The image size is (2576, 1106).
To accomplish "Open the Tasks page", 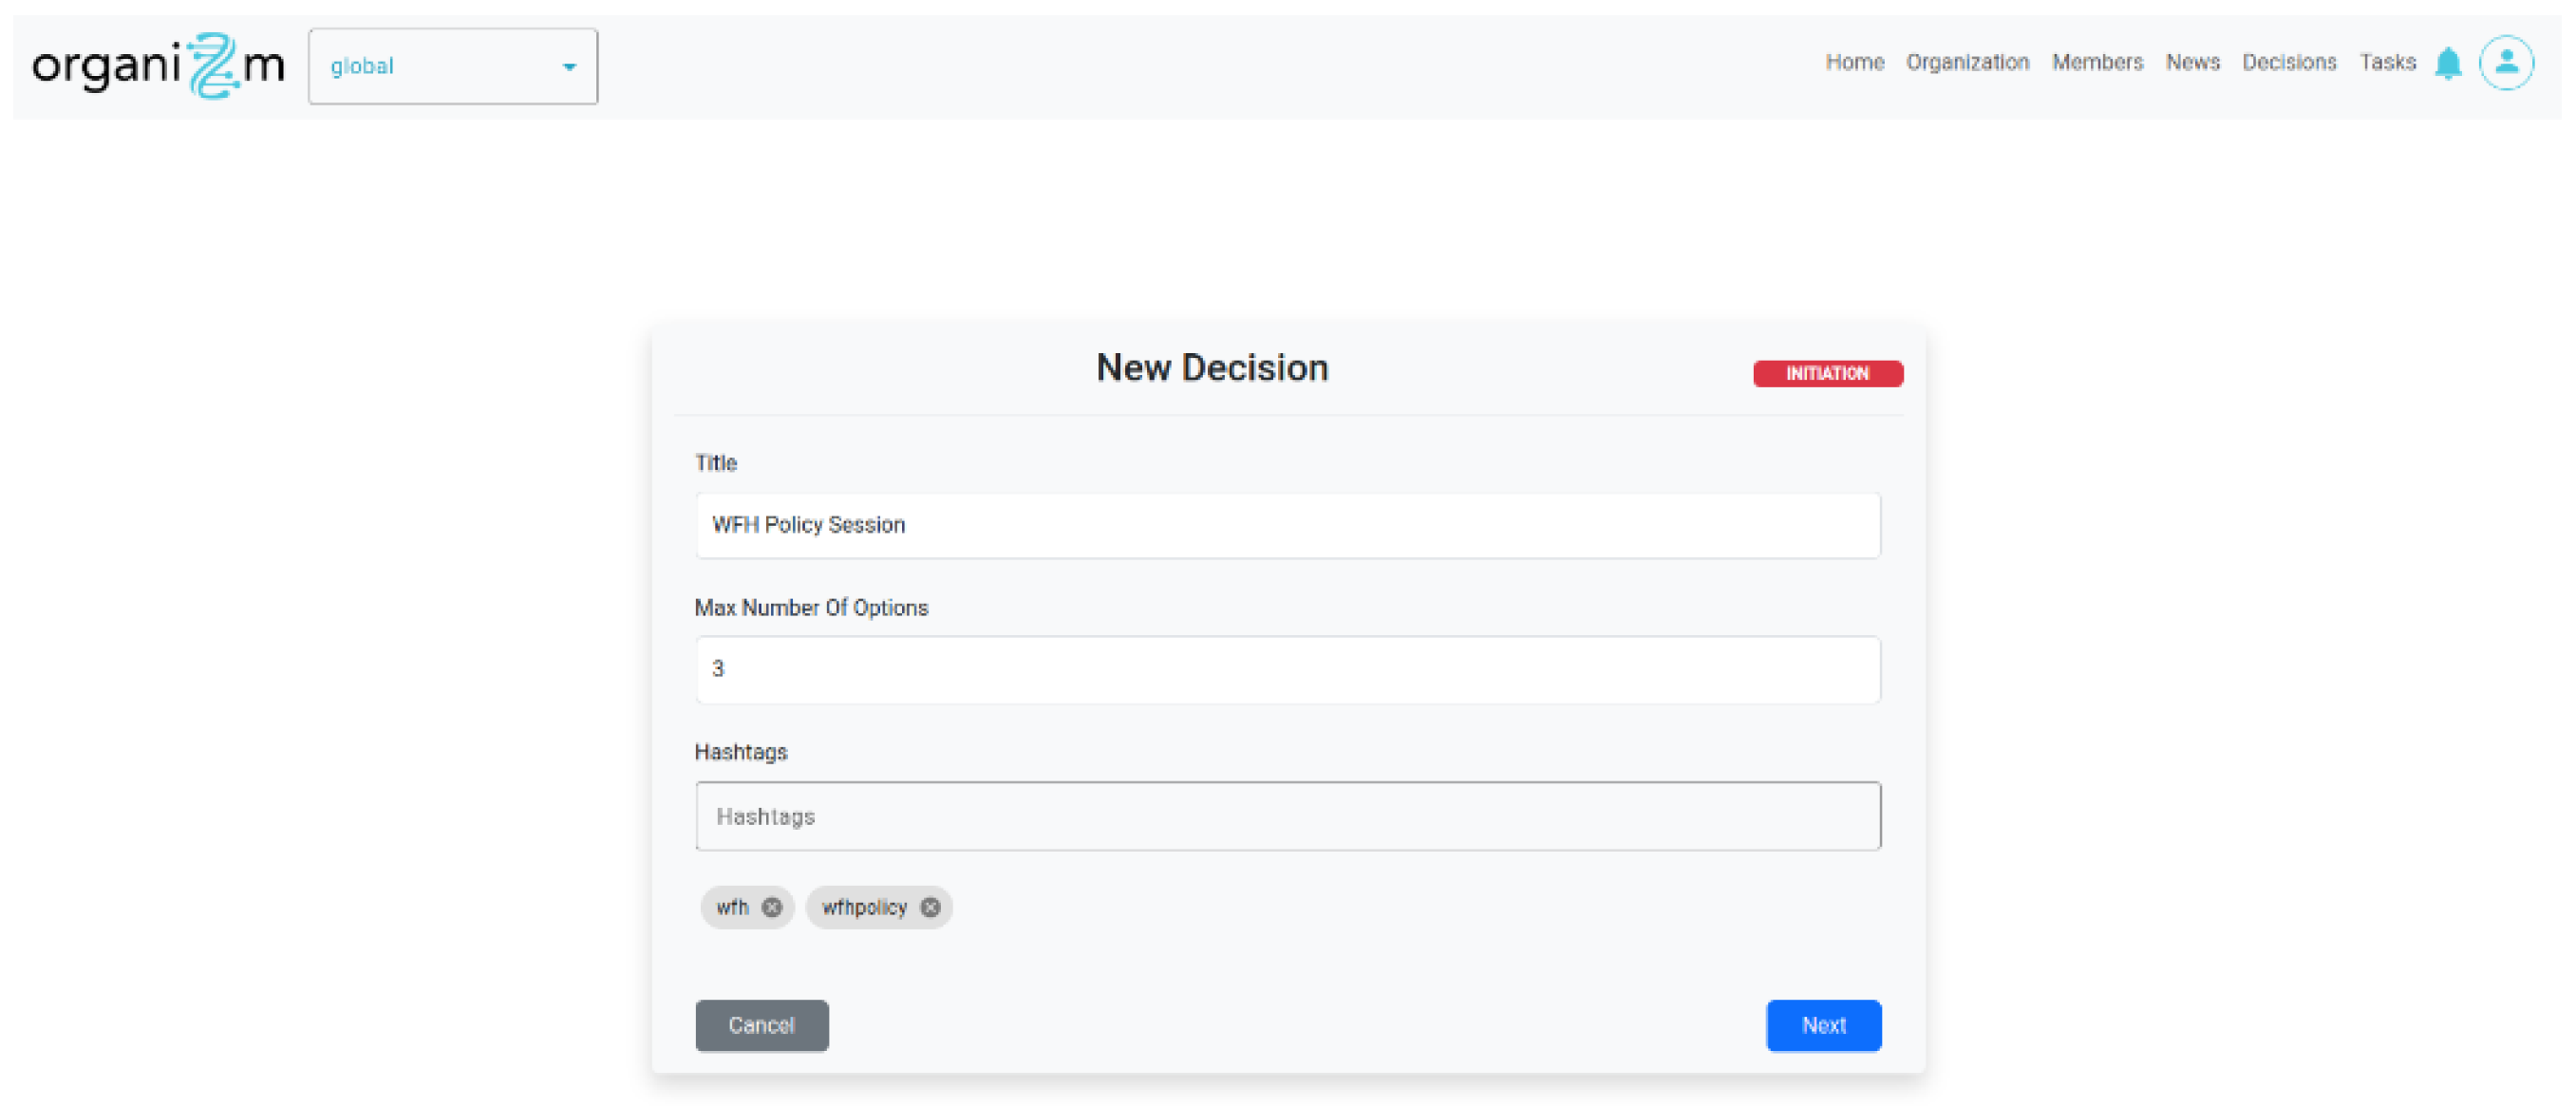I will pyautogui.click(x=2386, y=62).
